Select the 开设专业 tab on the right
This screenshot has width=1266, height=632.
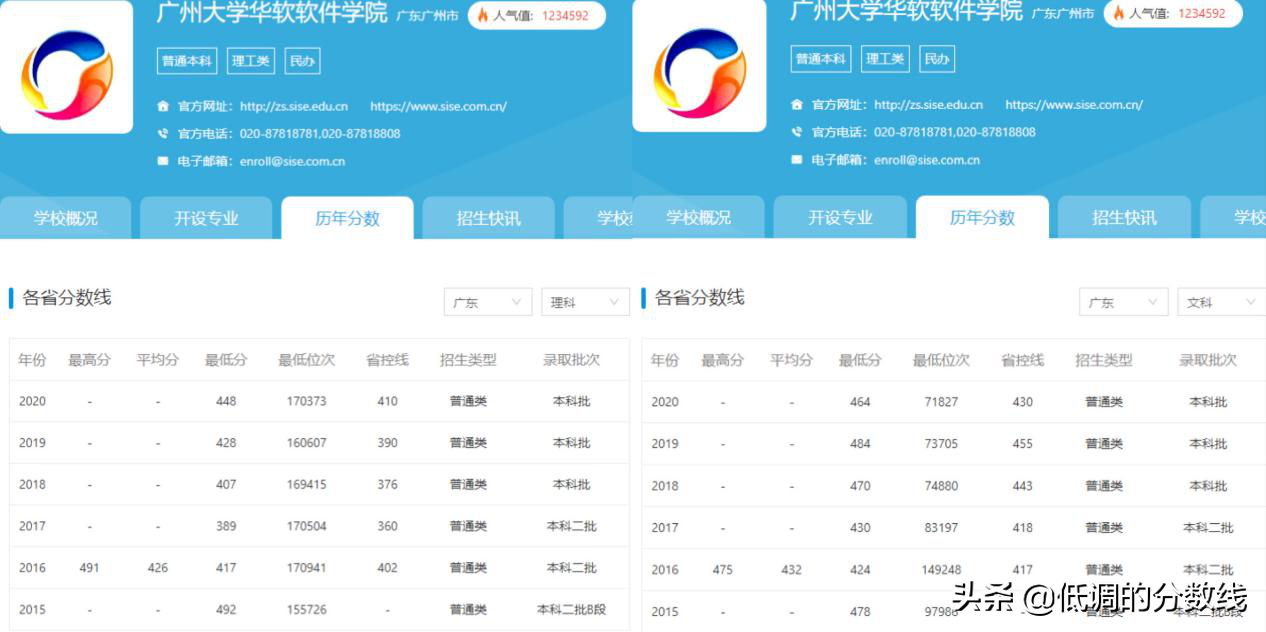tap(841, 217)
